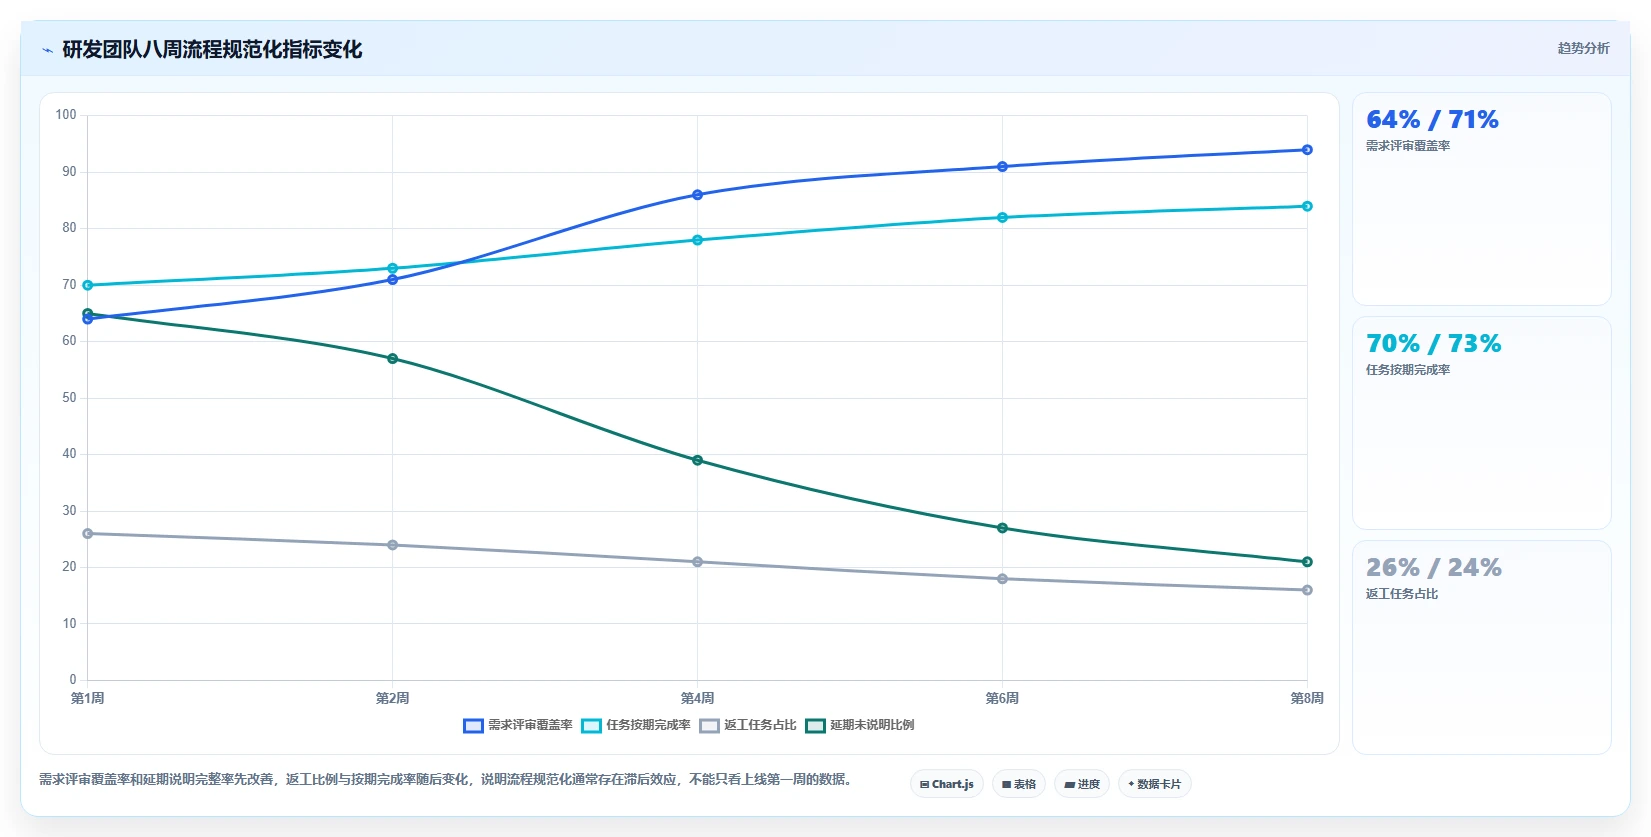
Task: Click the 返工任务占比 point at 第6周
Action: [x=1002, y=579]
